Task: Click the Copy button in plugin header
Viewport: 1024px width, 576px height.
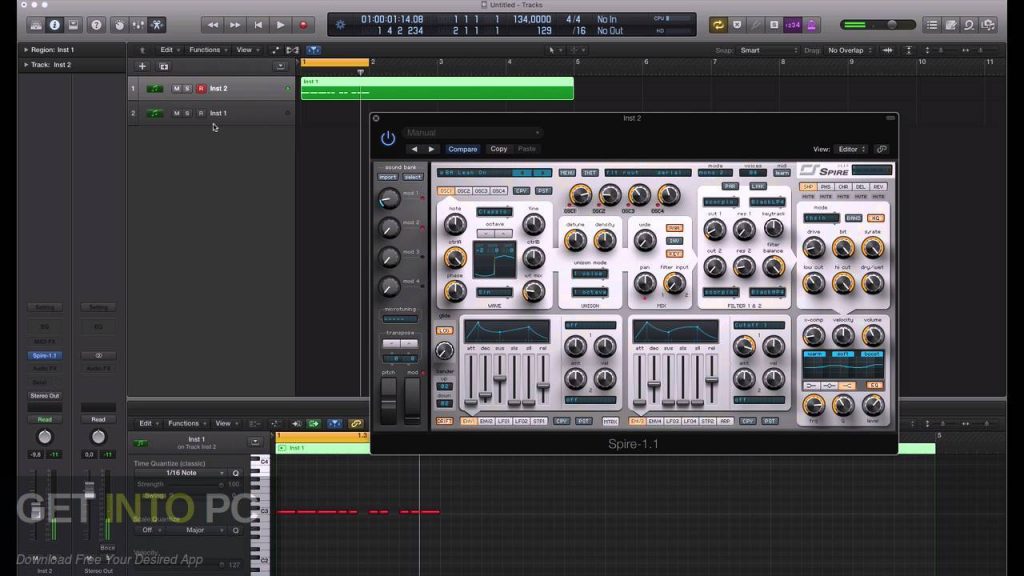Action: click(x=498, y=149)
